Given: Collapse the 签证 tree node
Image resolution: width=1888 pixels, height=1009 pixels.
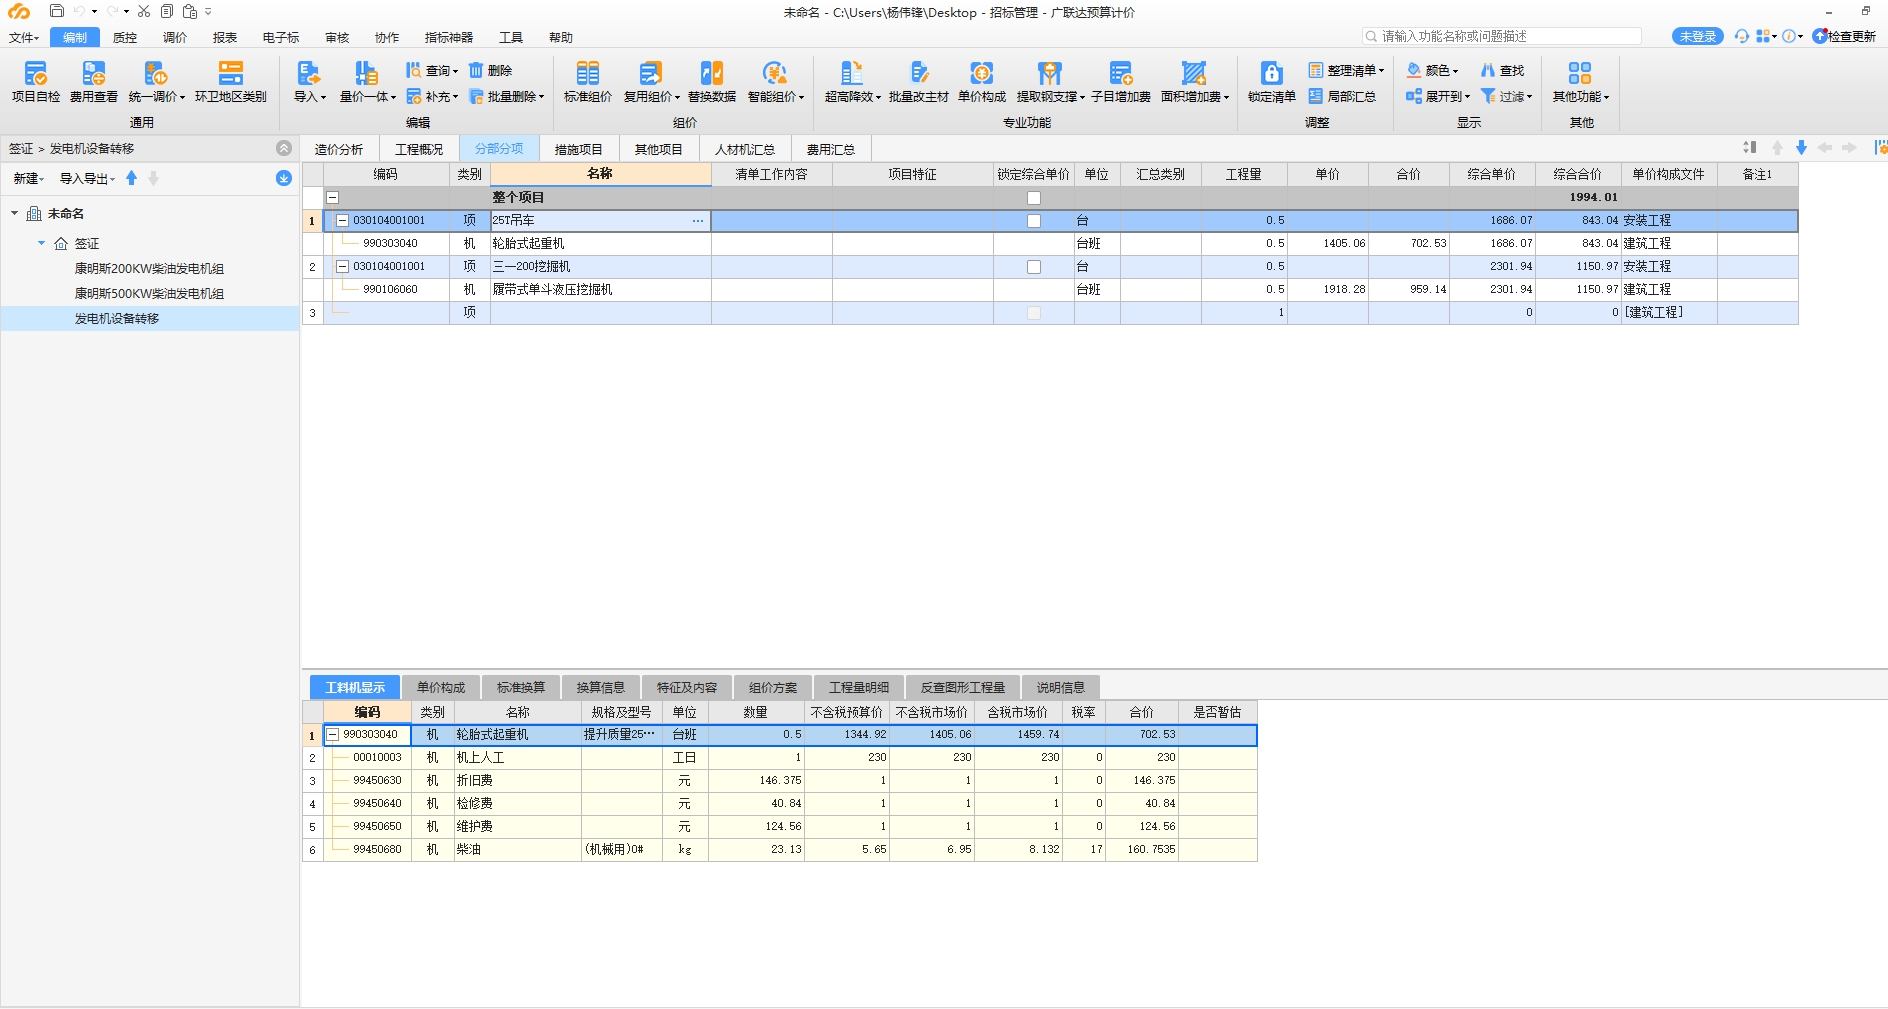Looking at the screenshot, I should coord(41,243).
